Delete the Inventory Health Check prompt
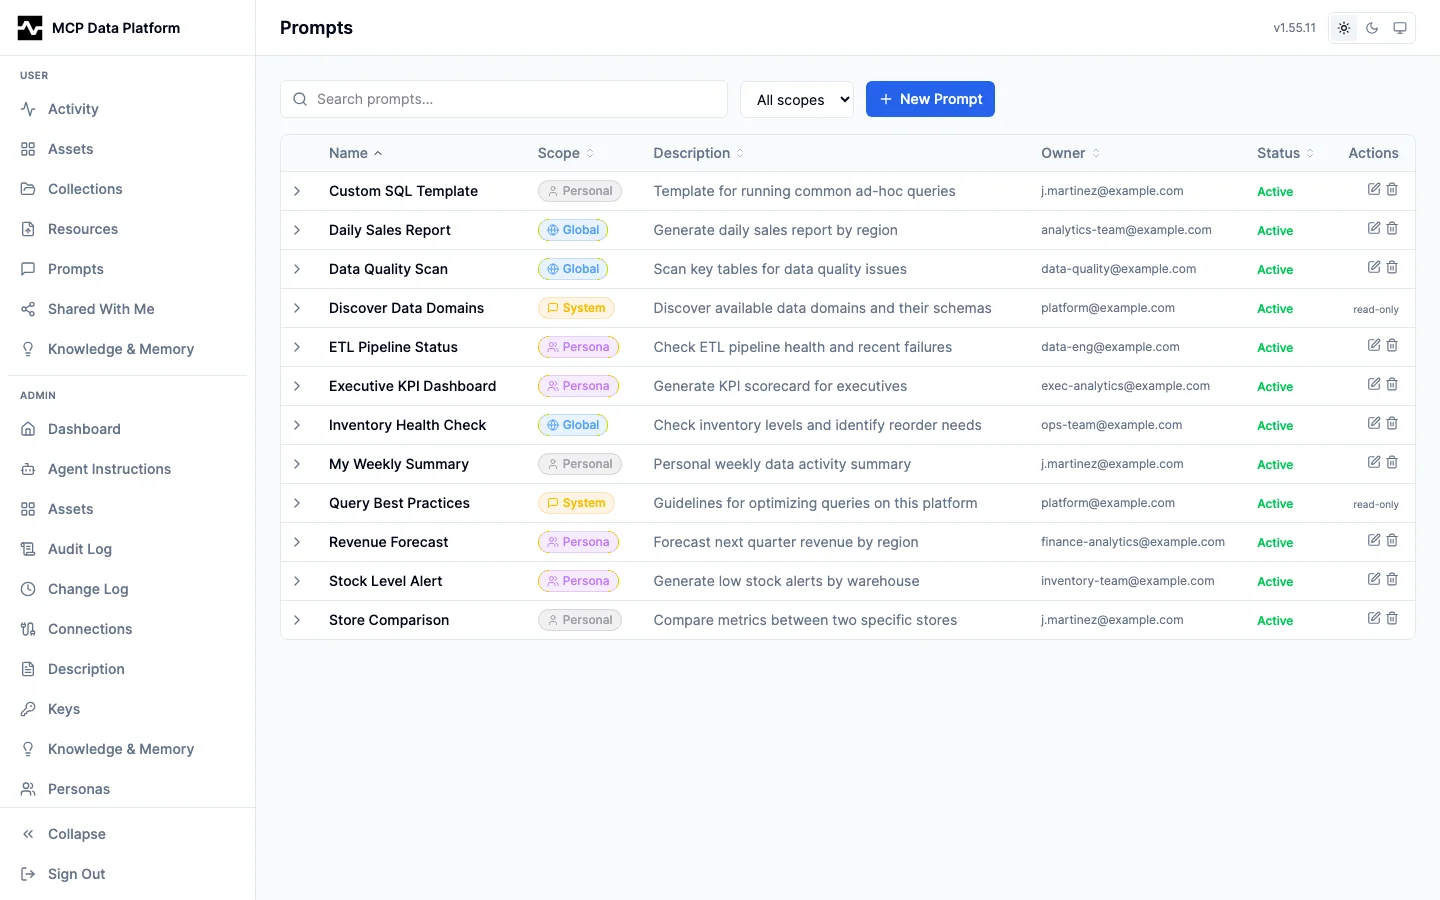The width and height of the screenshot is (1440, 900). click(x=1392, y=424)
